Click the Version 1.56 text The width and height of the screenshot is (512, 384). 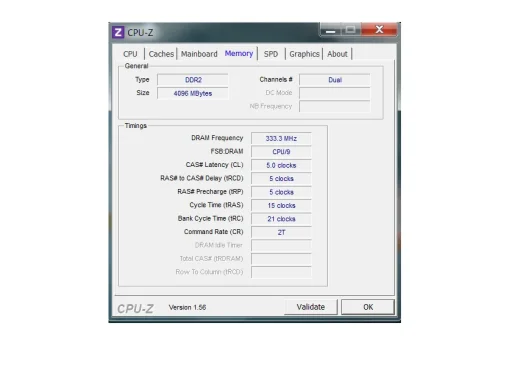click(x=187, y=307)
